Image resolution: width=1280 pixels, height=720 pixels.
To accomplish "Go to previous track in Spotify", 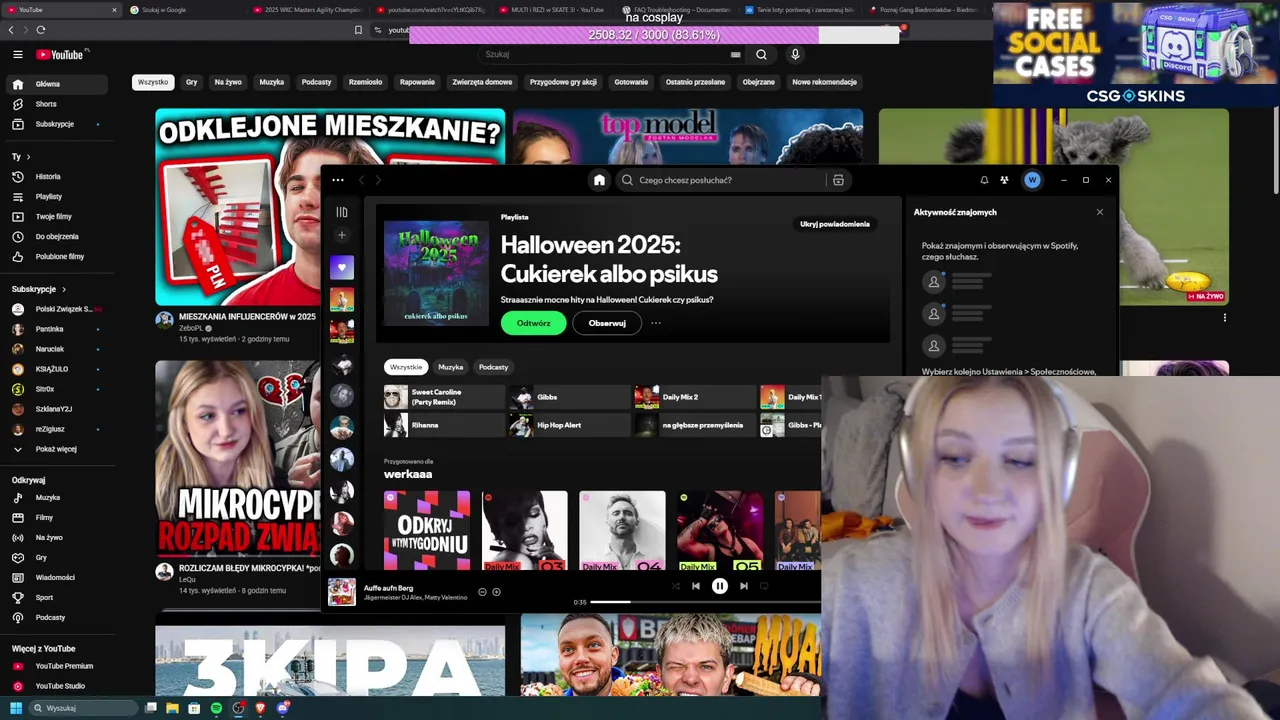I will [696, 586].
